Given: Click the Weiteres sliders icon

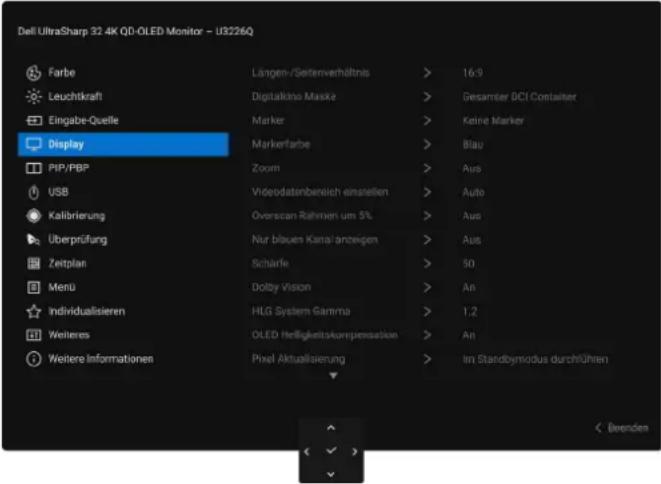Looking at the screenshot, I should 34,335.
